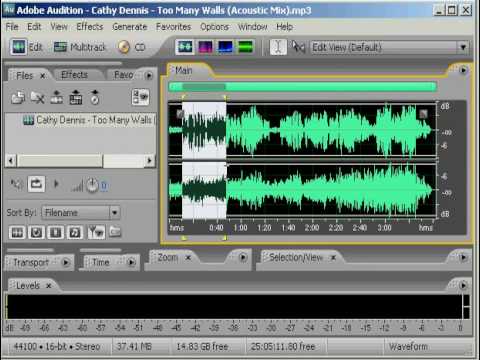Show spectral frequency display
Image resolution: width=480 pixels, height=360 pixels.
(x=205, y=47)
